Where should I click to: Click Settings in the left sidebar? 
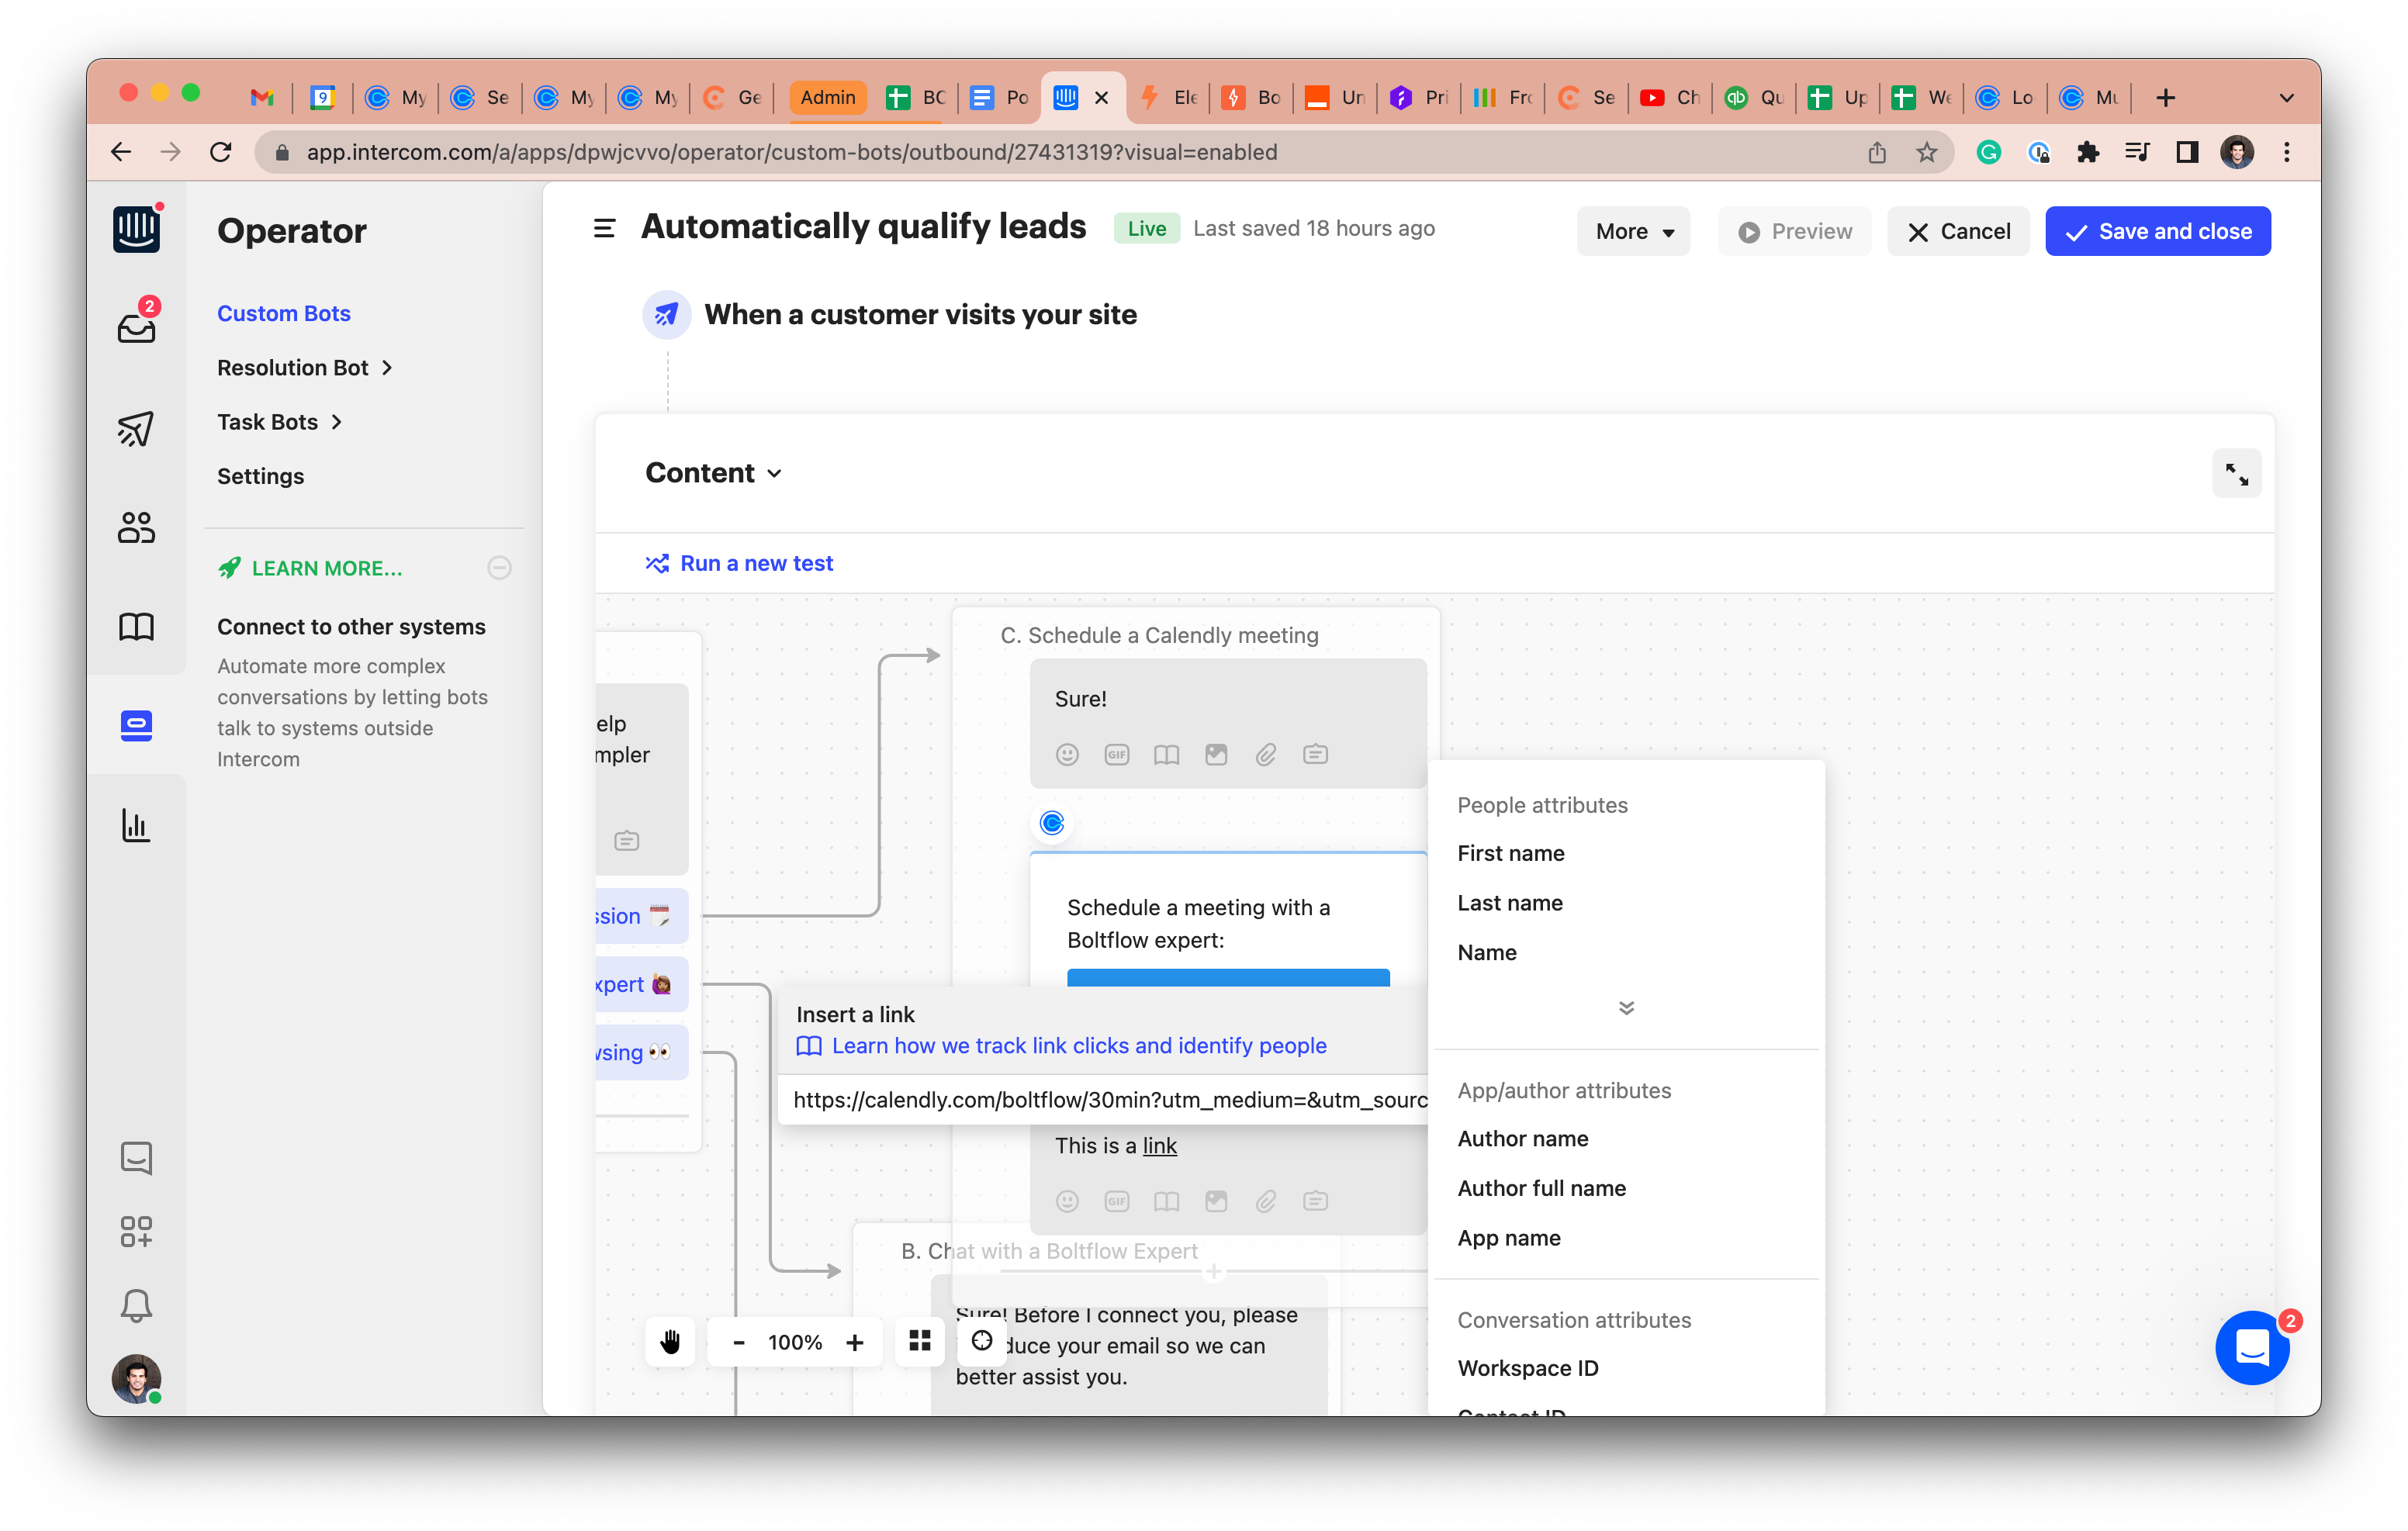tap(260, 475)
